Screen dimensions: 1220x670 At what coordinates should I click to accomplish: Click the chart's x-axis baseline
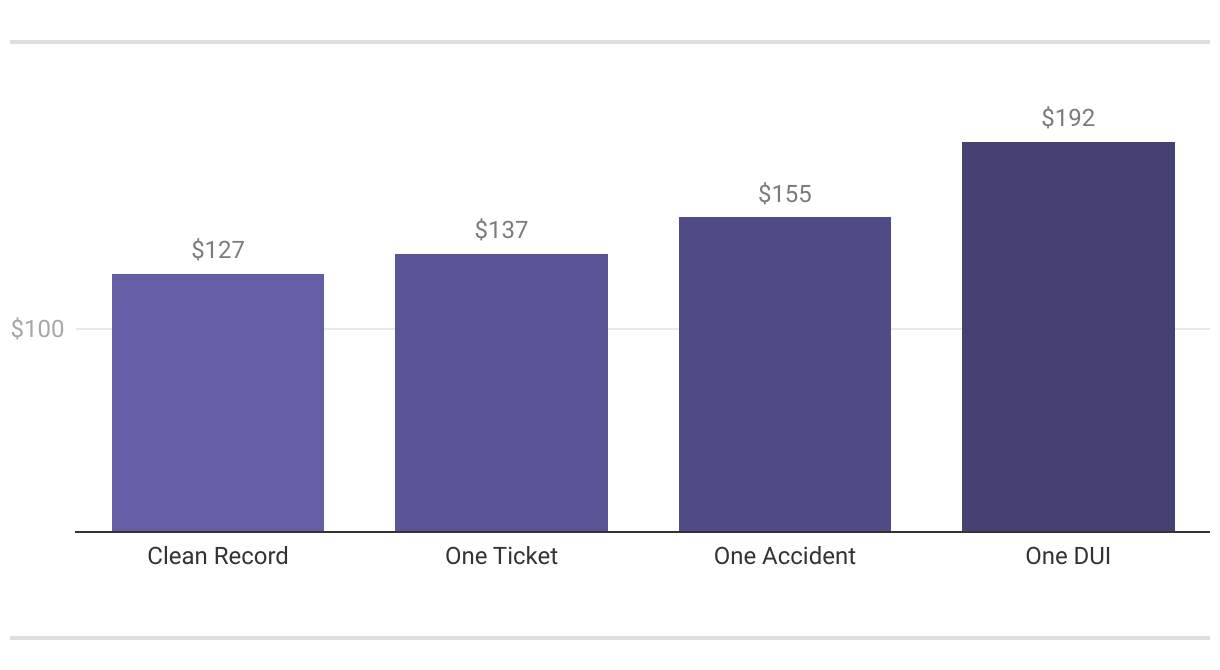[642, 532]
